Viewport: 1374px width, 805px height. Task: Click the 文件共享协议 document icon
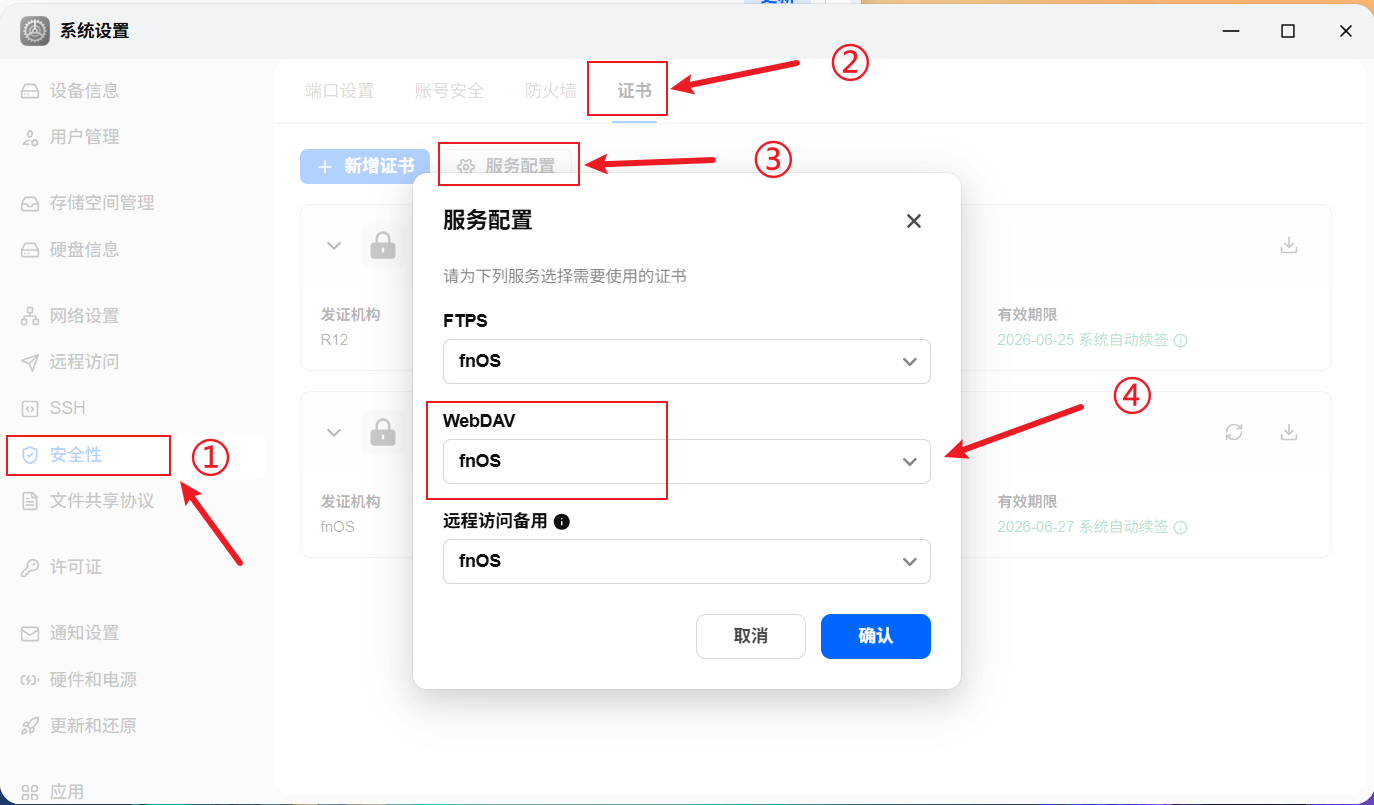pos(30,501)
